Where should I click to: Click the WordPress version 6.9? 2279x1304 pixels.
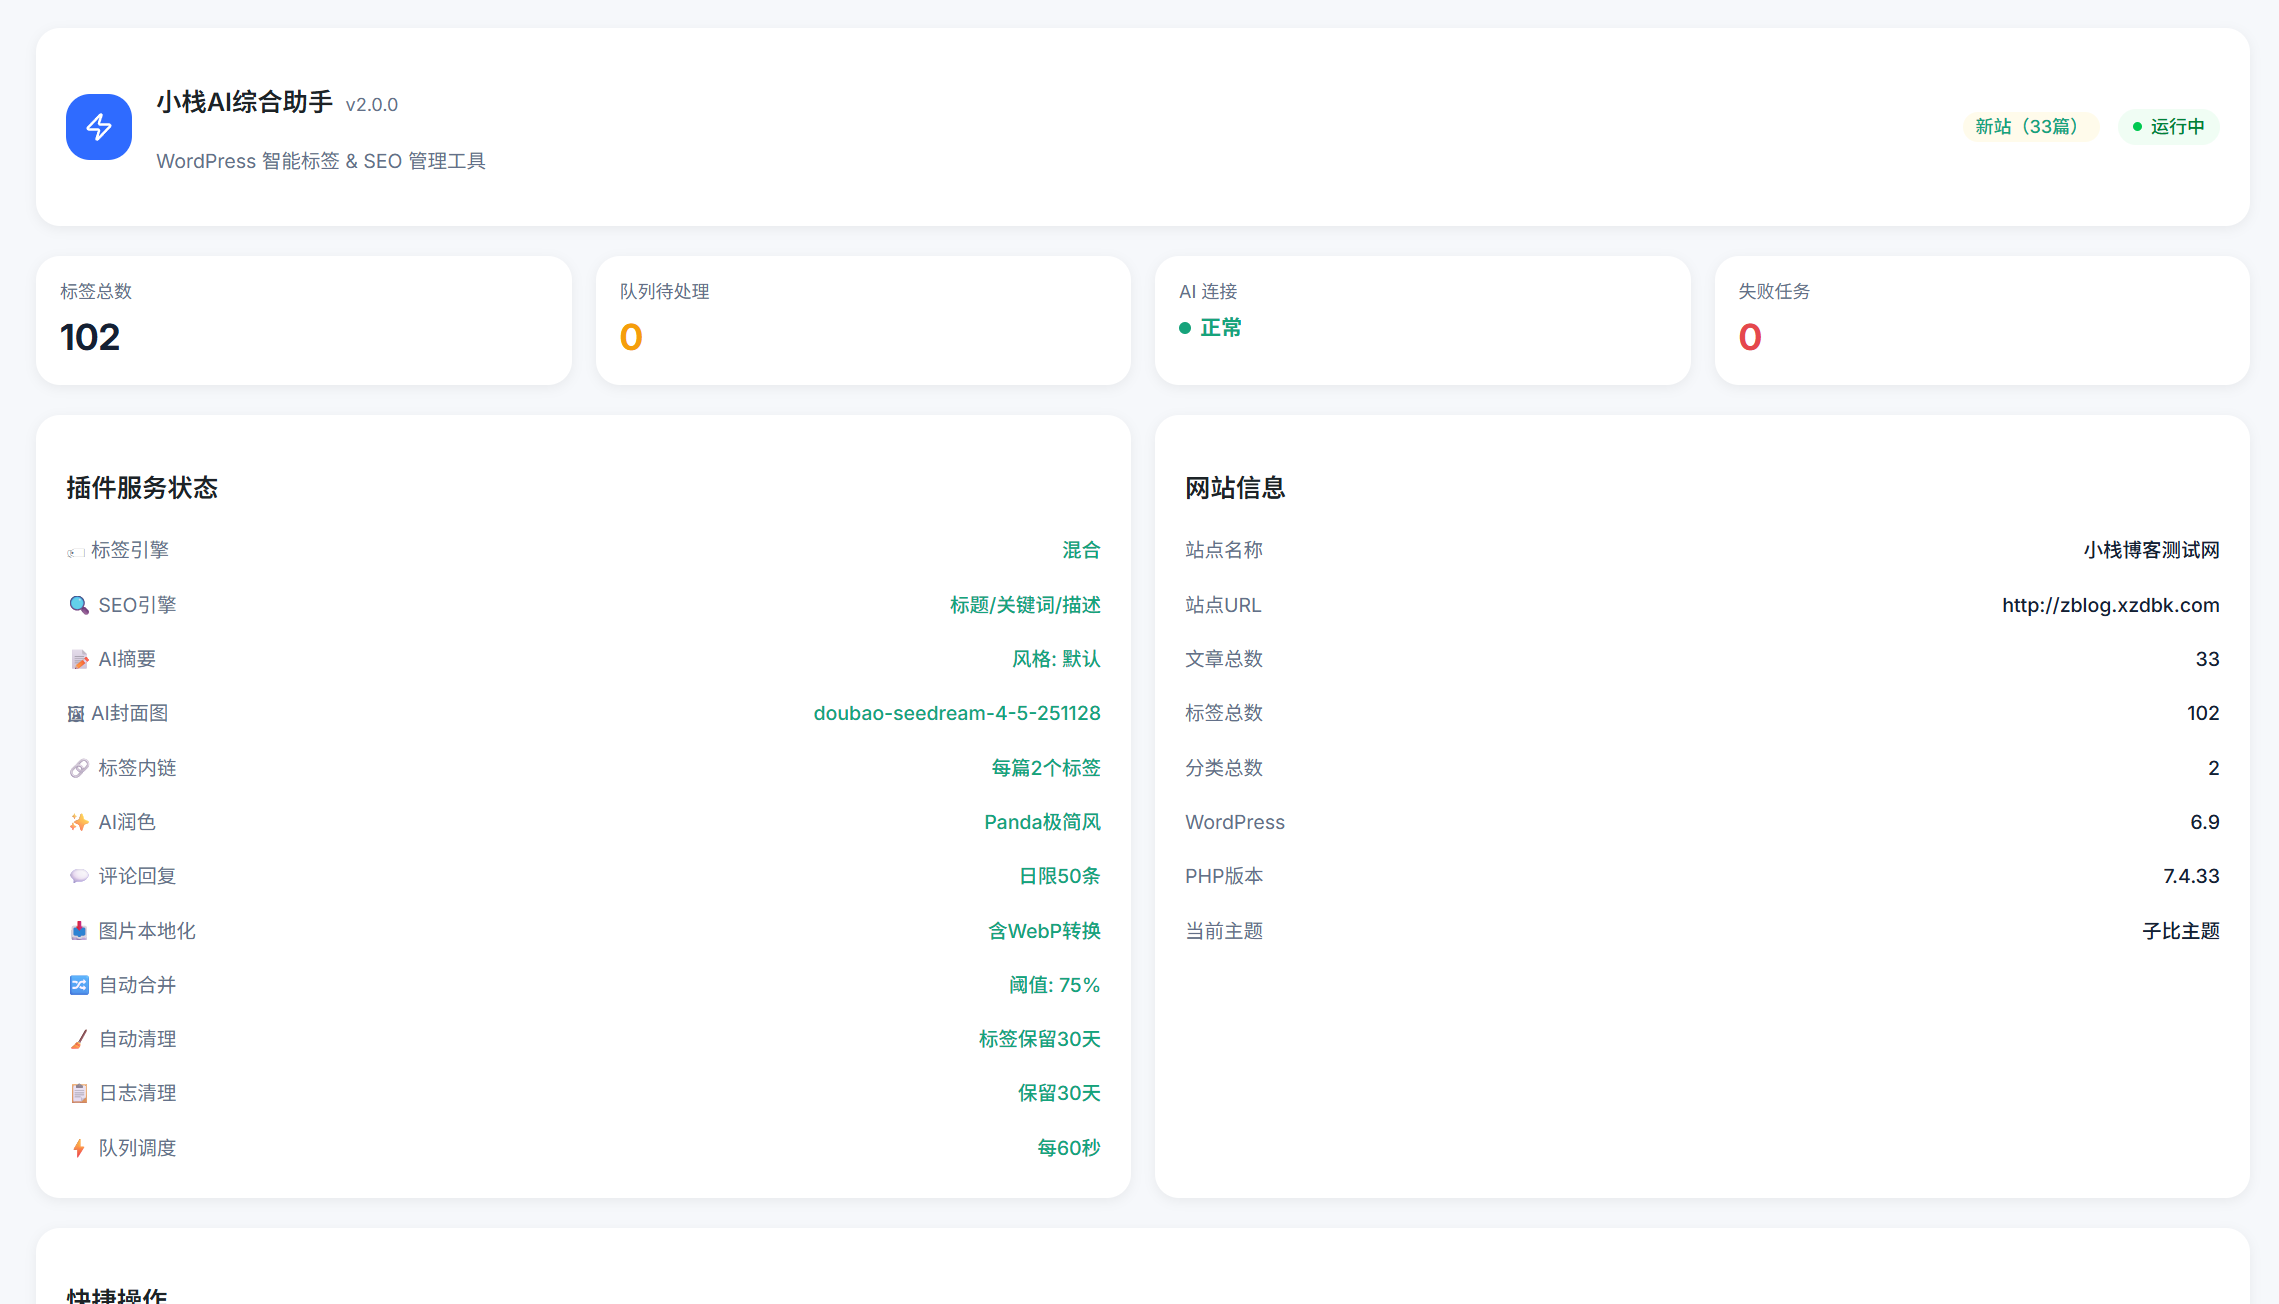(2204, 822)
